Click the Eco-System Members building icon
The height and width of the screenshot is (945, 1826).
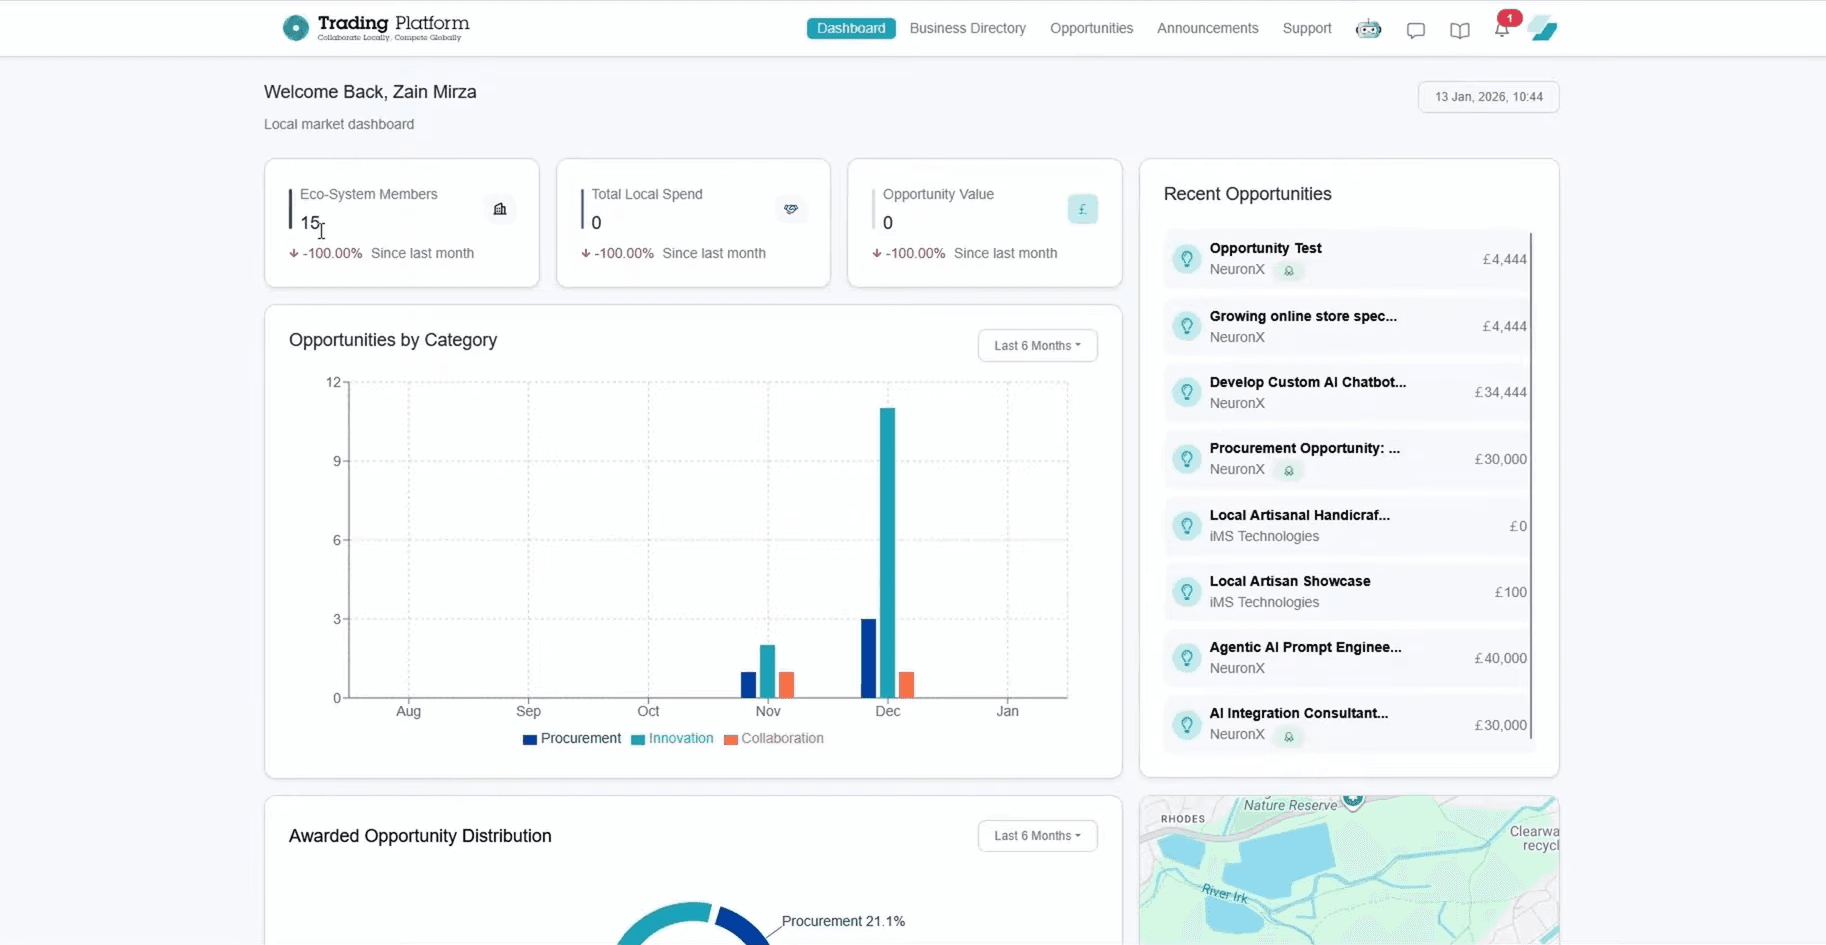click(500, 209)
